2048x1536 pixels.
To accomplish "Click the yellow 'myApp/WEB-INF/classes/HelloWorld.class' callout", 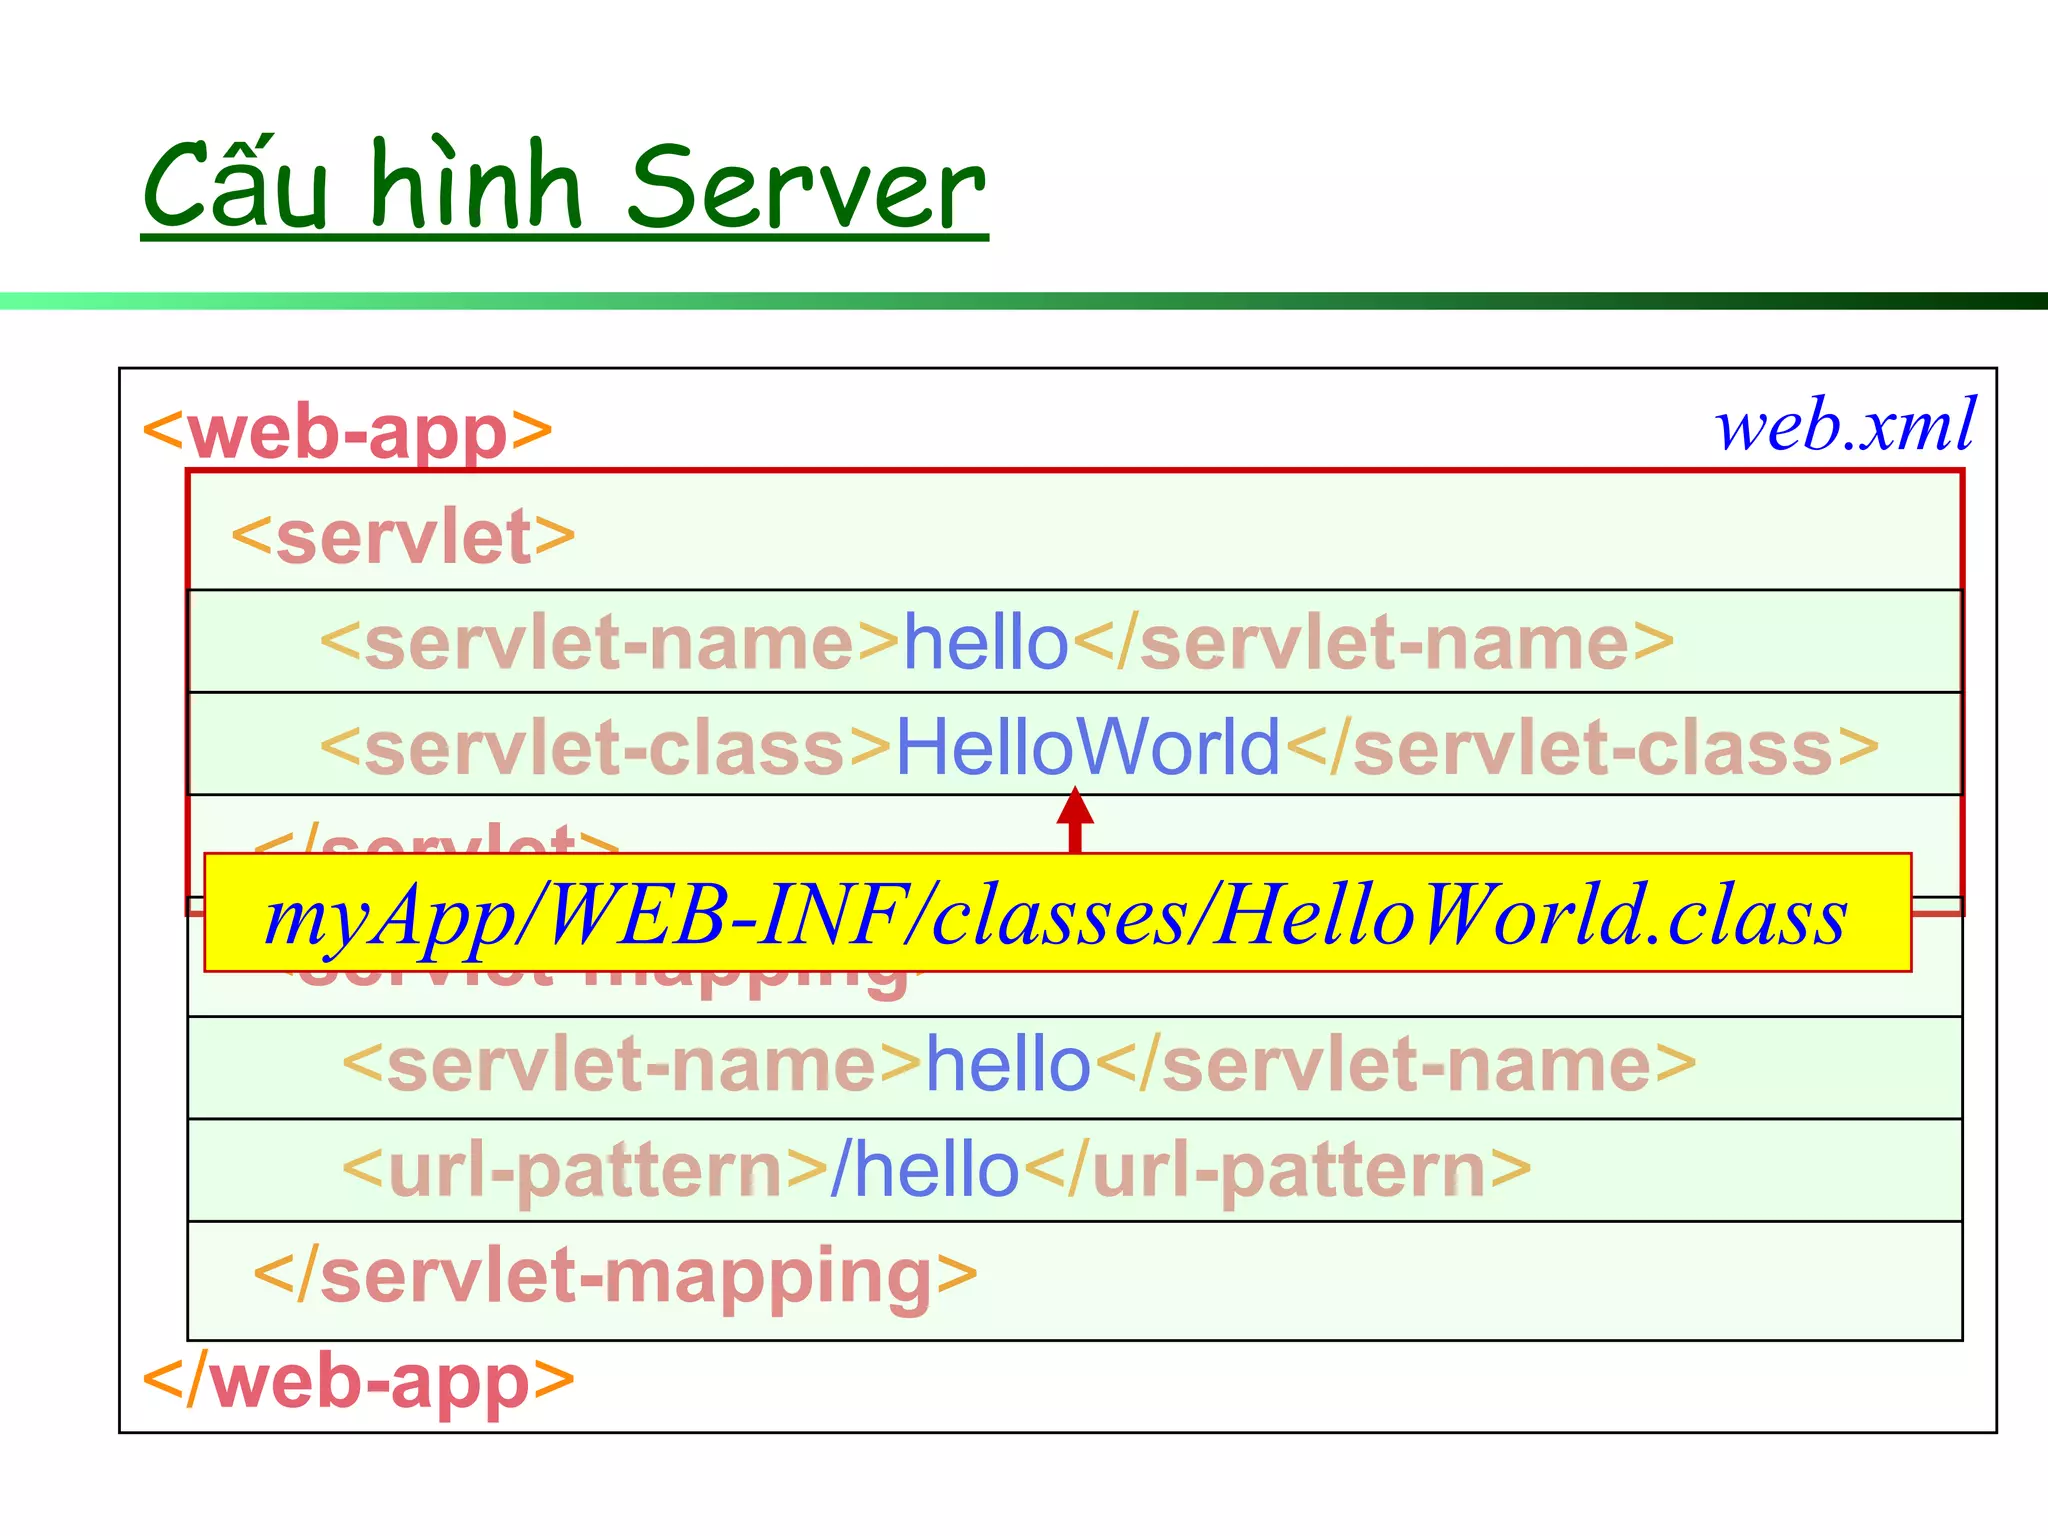I will (x=1058, y=912).
